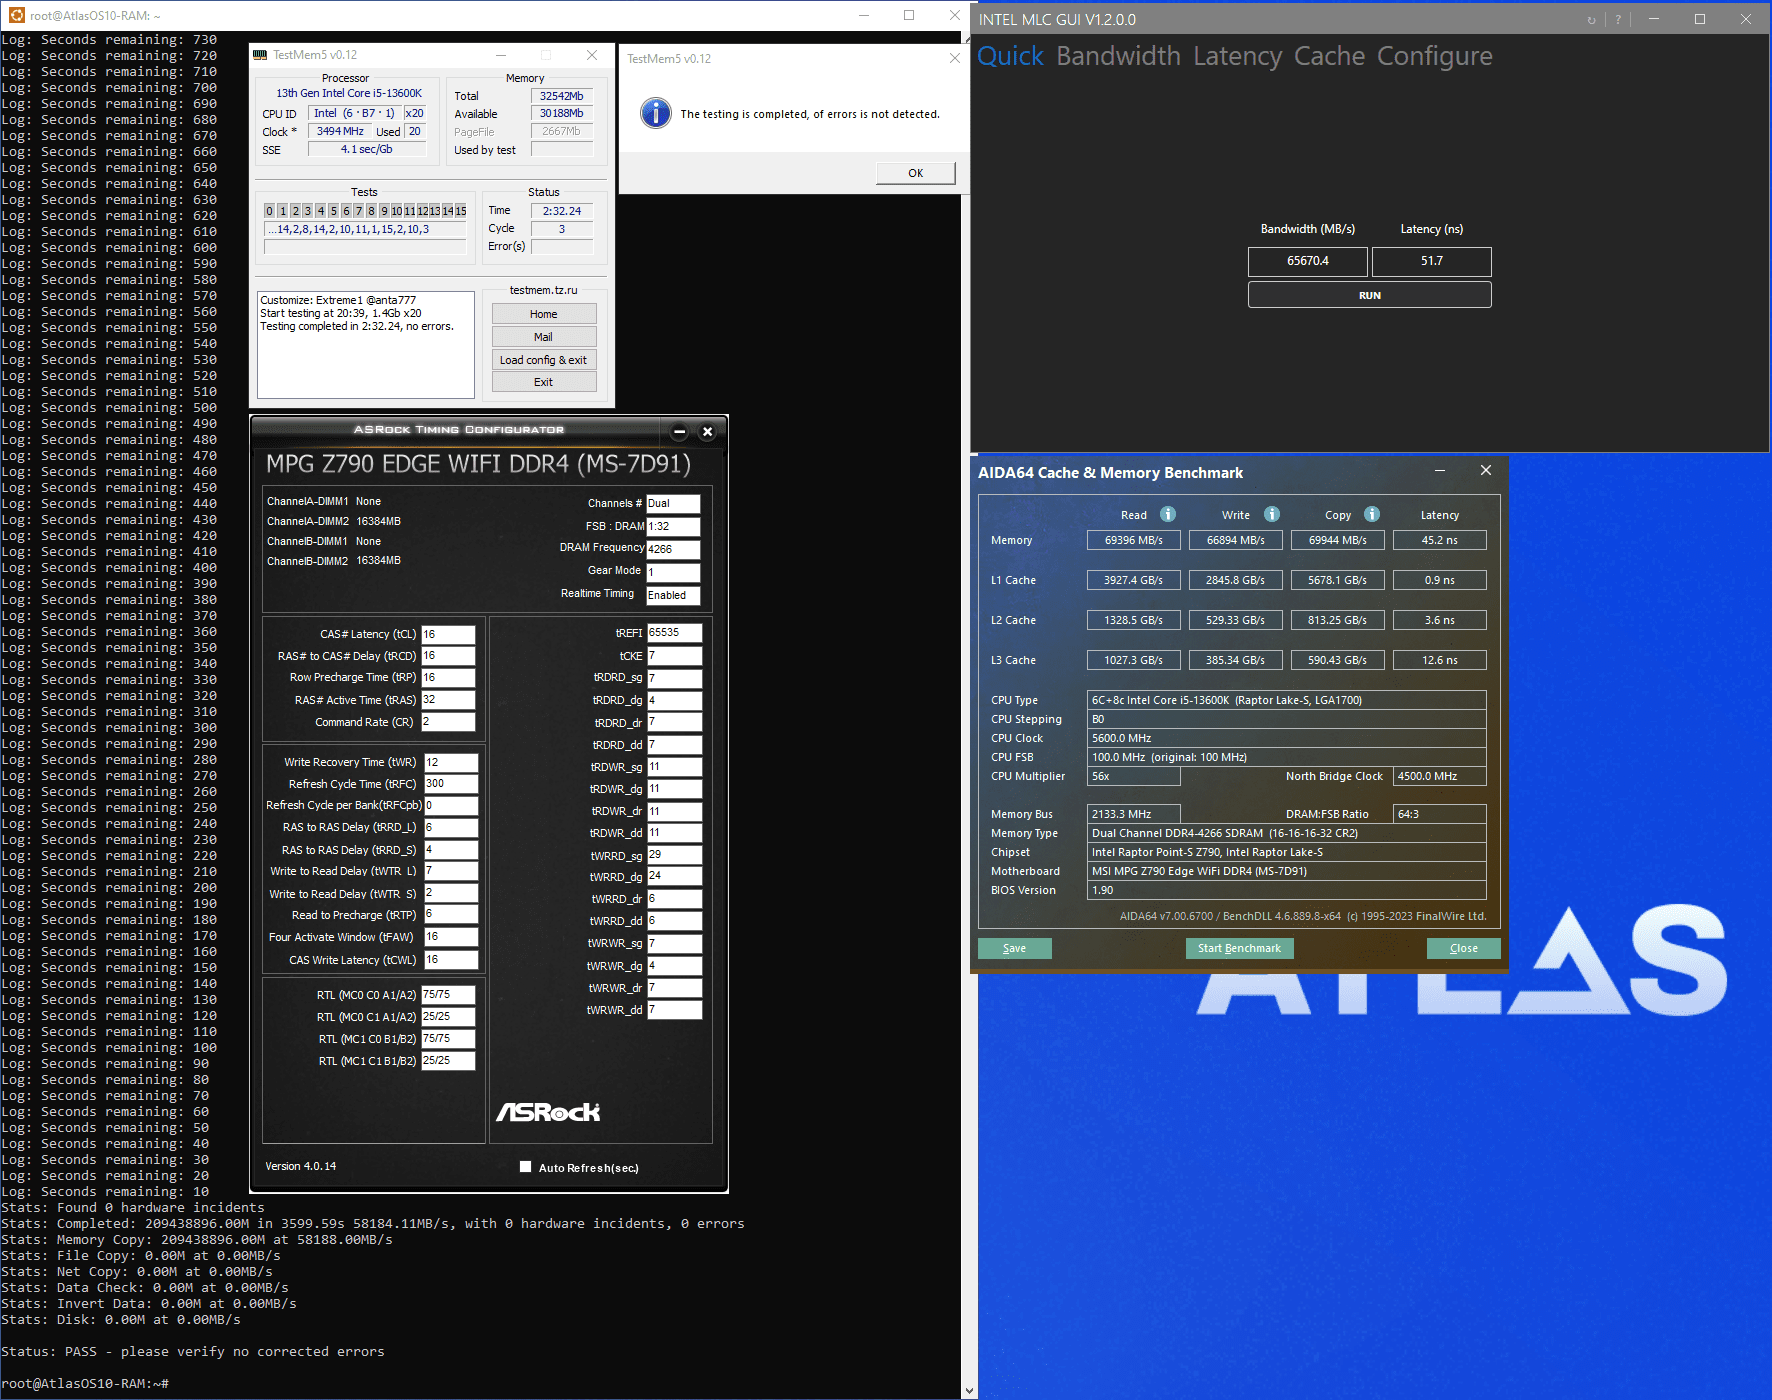Viewport: 1772px width, 1400px height.
Task: Click the Channels # Dual field
Action: click(x=673, y=503)
